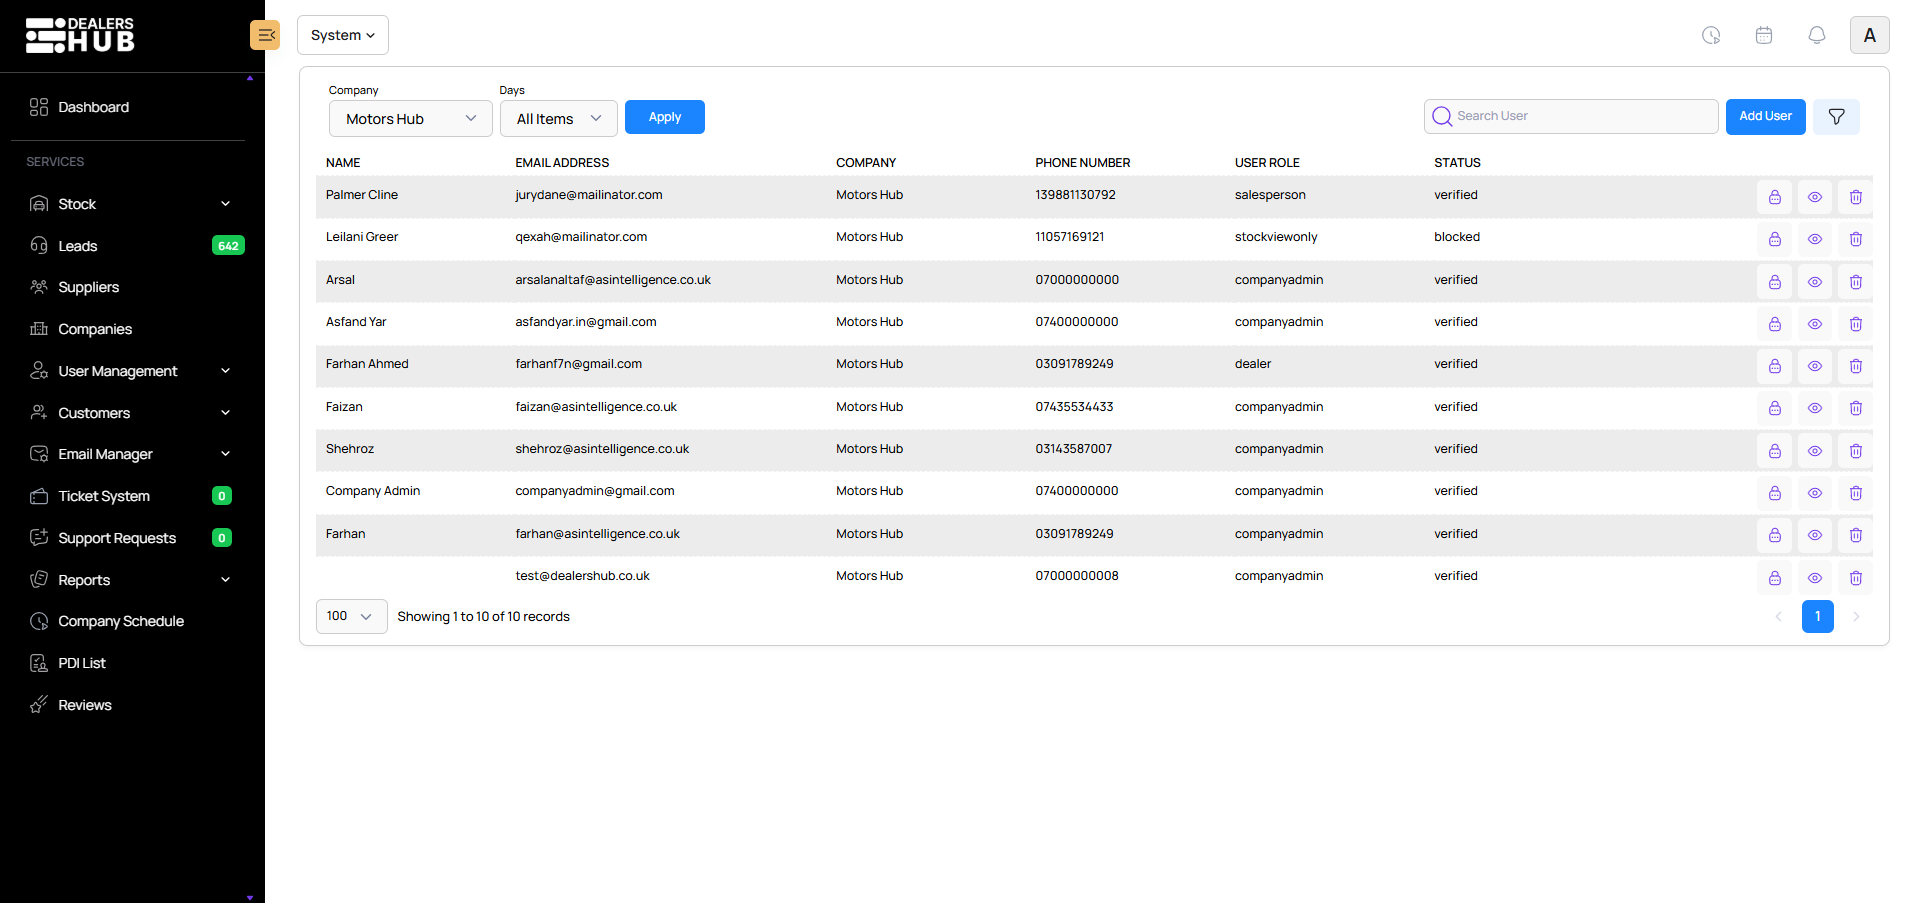
Task: Expand User Management in sidebar
Action: click(130, 371)
